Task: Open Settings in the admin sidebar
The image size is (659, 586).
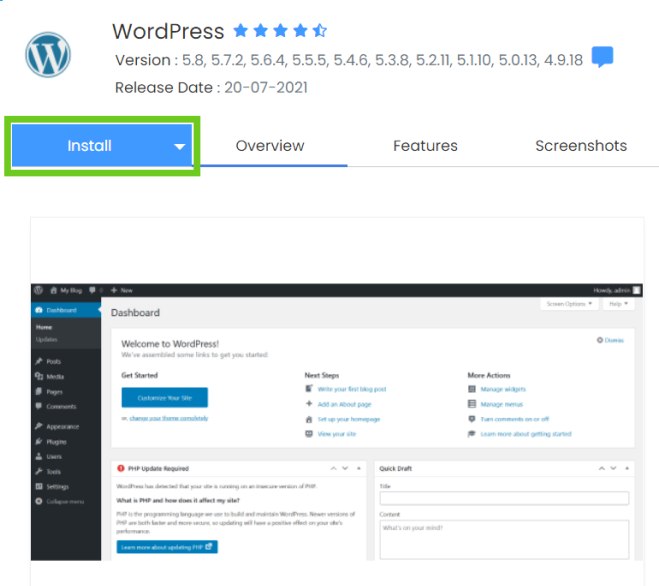Action: tap(57, 486)
